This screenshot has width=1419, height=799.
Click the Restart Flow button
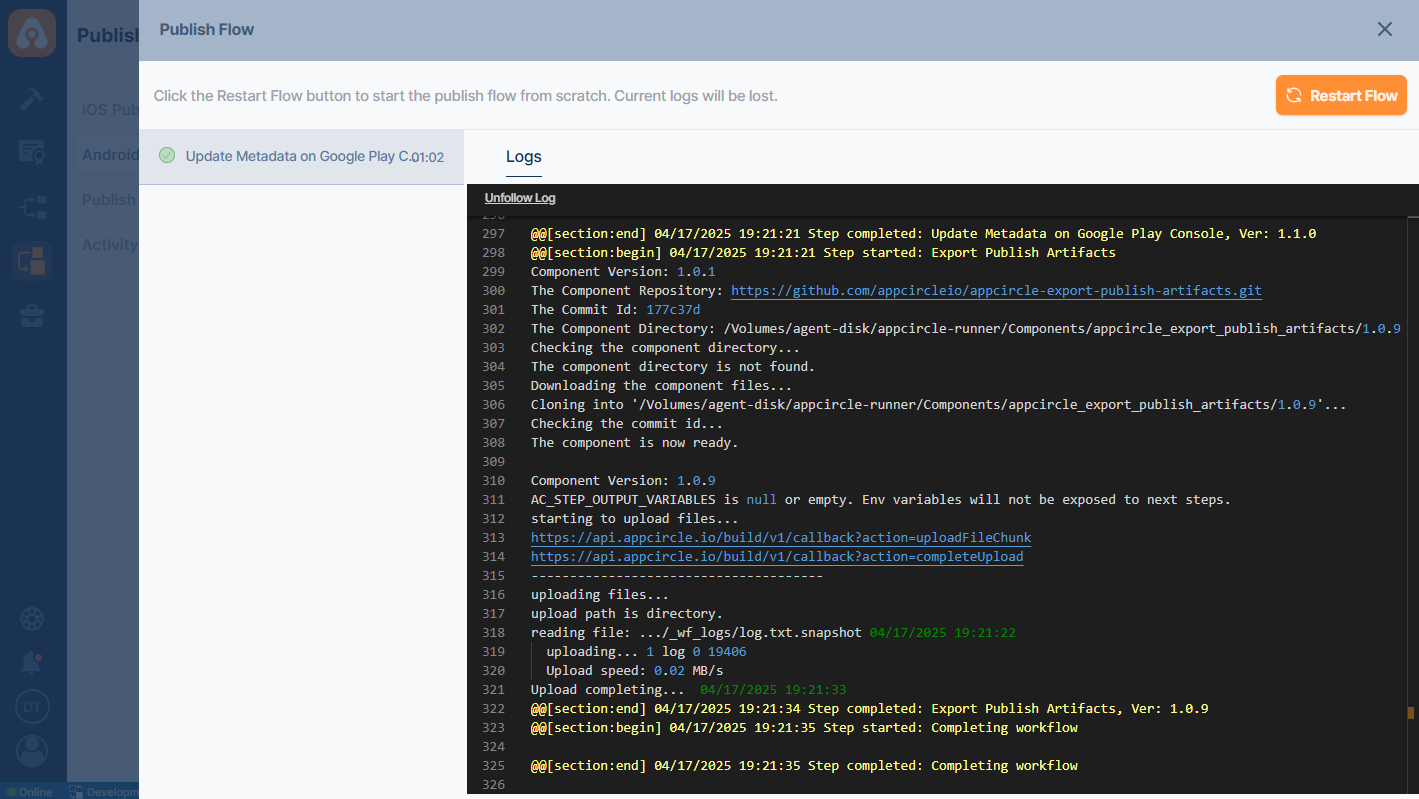[1341, 95]
